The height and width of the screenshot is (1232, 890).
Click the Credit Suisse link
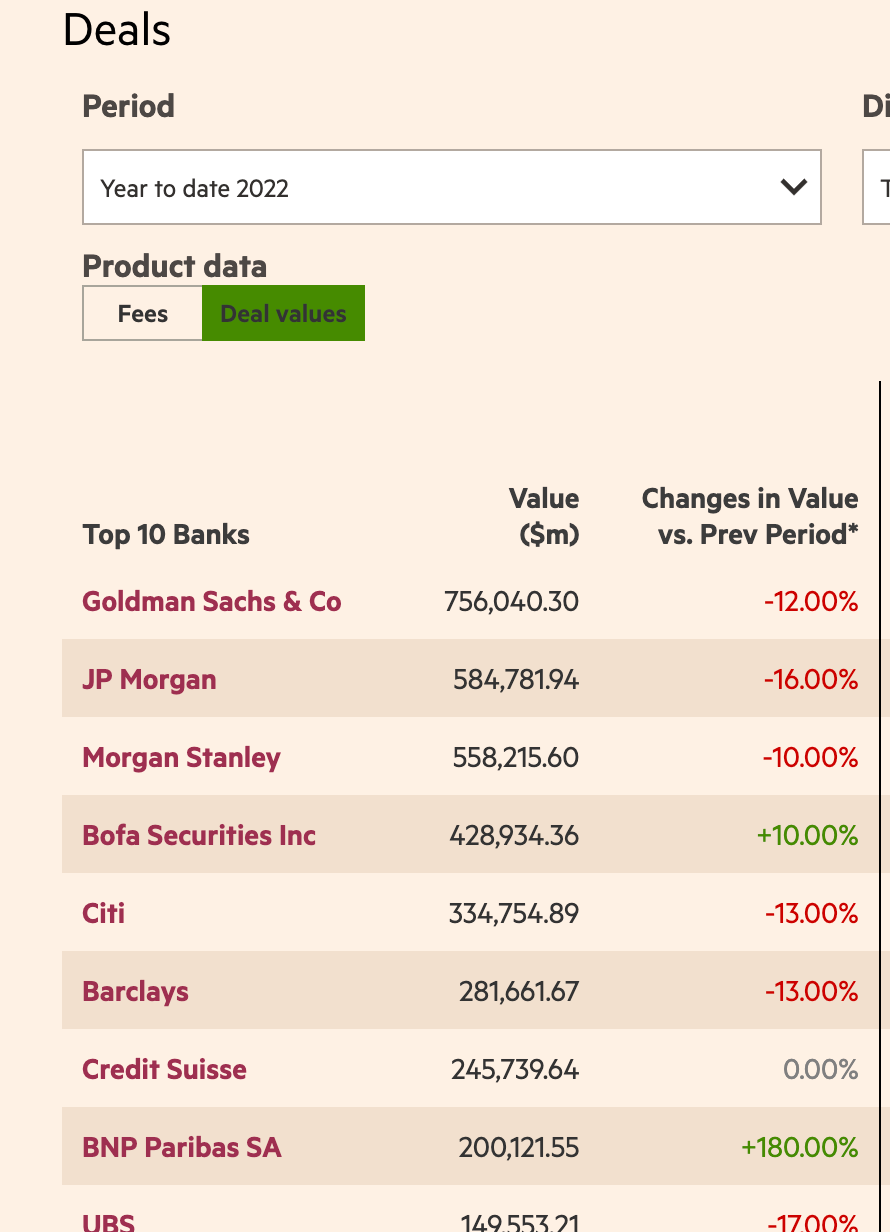point(164,1070)
